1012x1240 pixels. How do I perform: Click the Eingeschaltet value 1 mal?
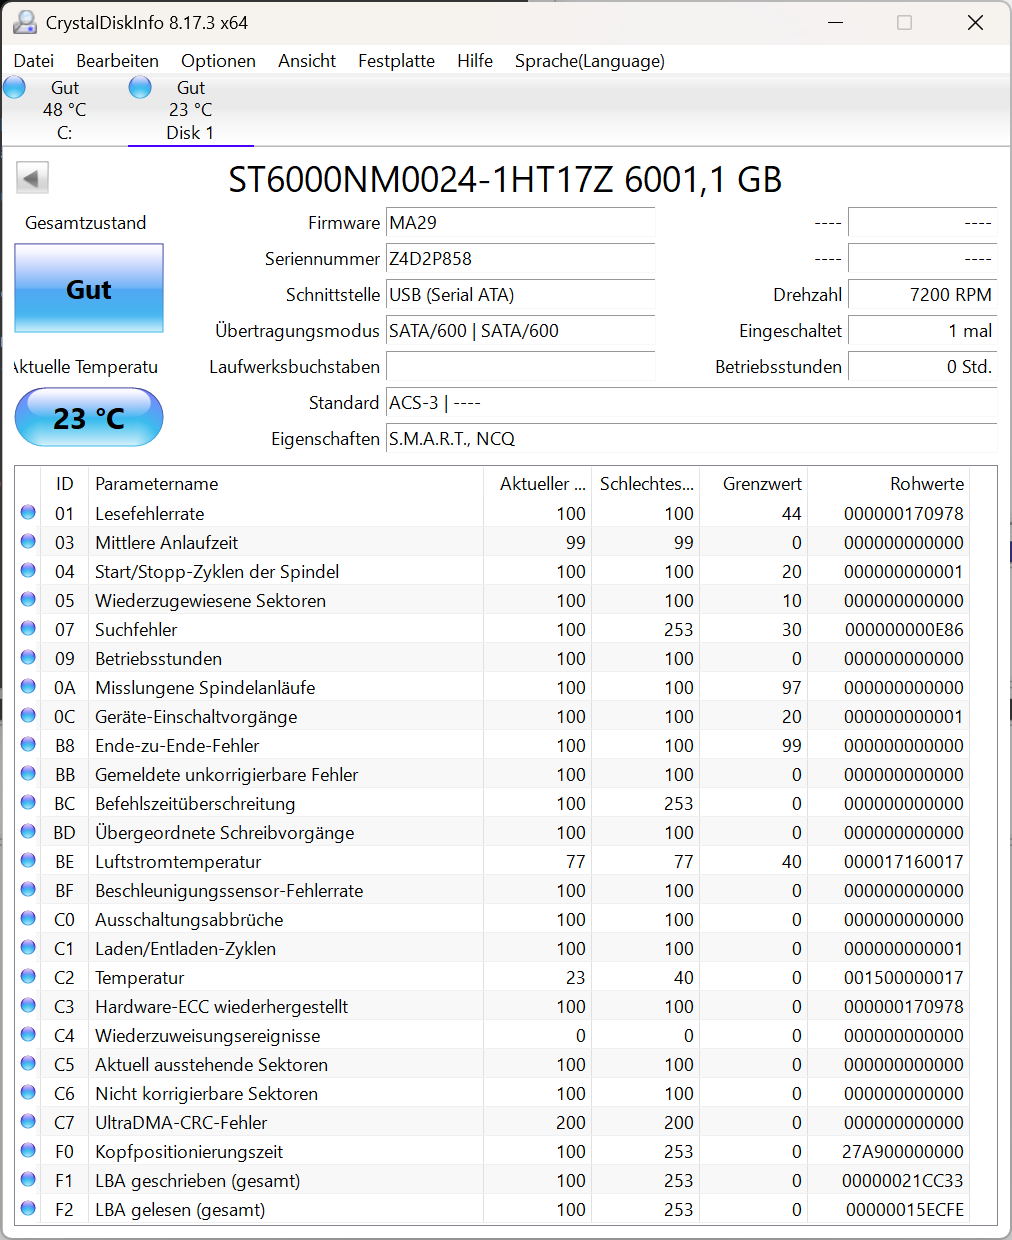(x=922, y=331)
